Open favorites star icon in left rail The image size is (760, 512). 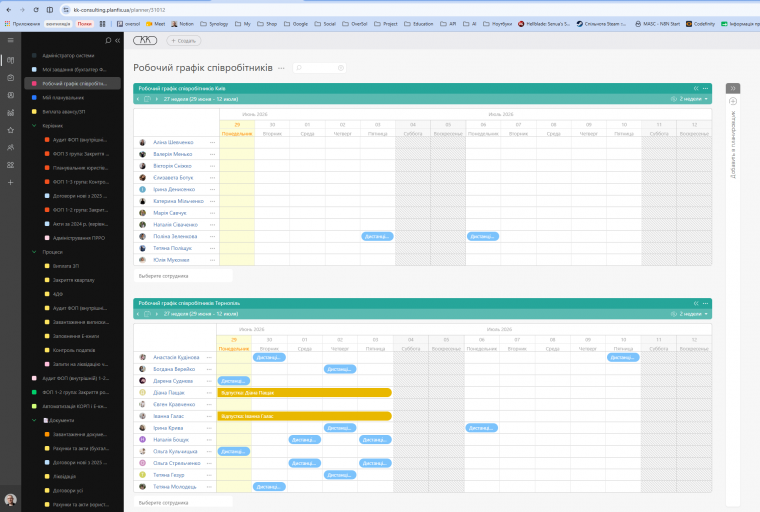tap(10, 130)
